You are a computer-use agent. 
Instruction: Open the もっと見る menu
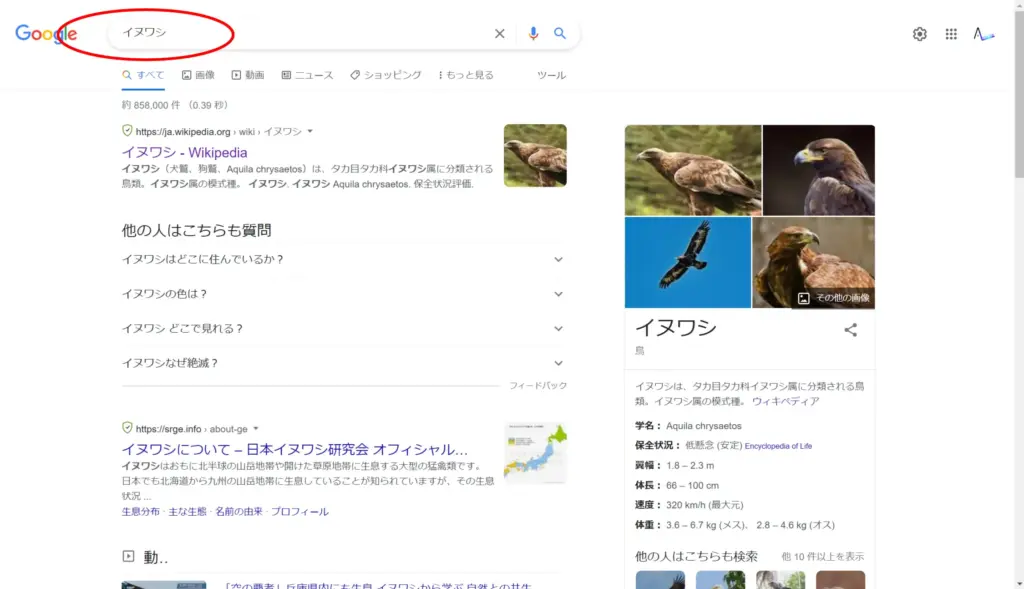click(x=466, y=75)
